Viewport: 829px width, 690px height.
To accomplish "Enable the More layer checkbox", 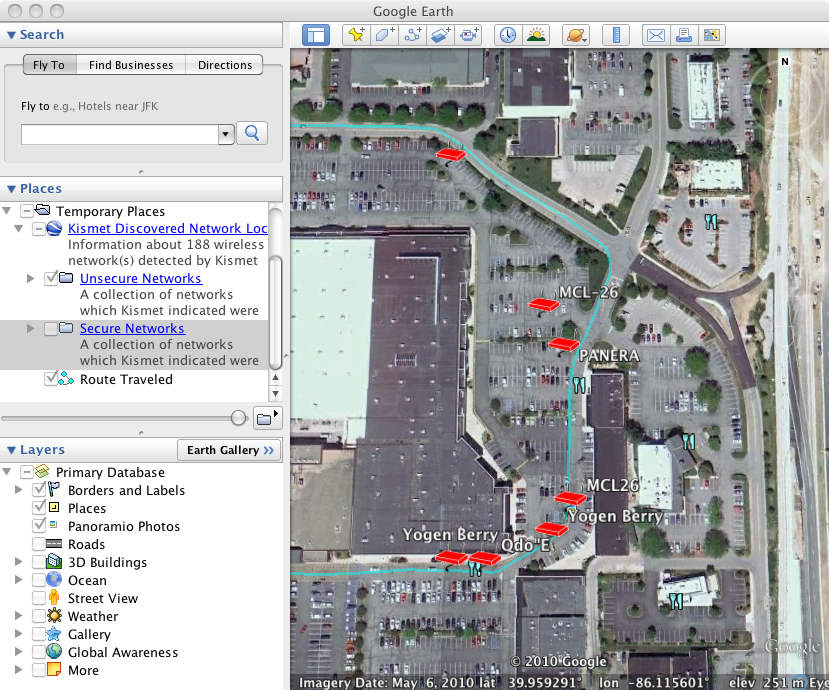I will click(39, 670).
